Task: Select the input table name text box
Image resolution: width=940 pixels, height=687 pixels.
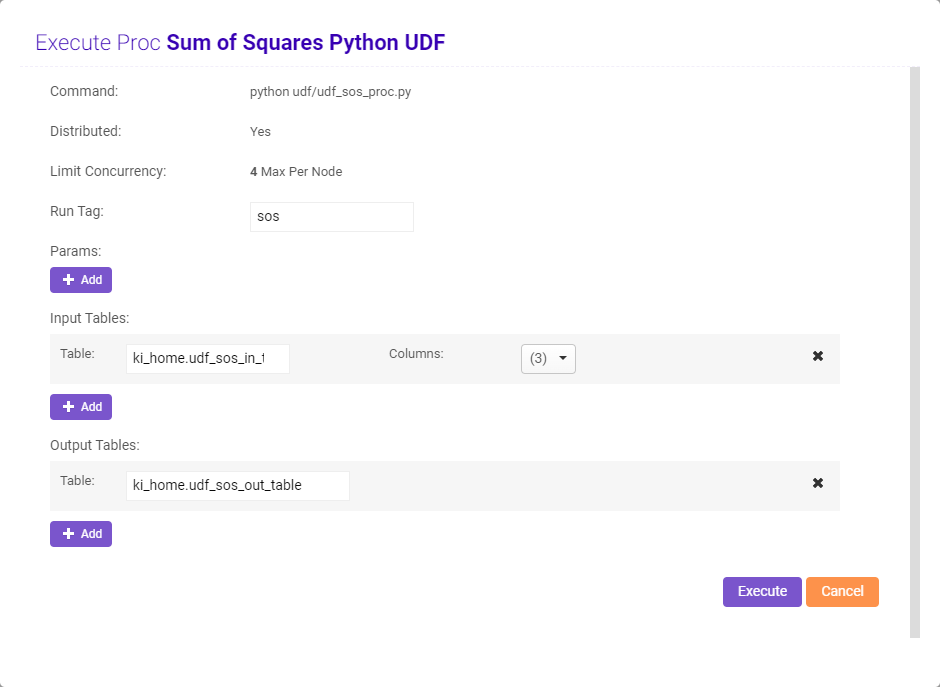Action: point(207,358)
